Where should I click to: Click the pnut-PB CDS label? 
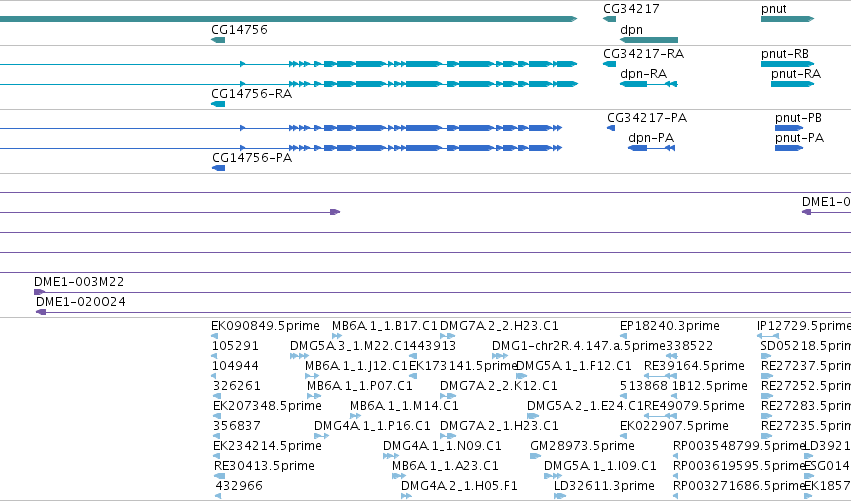pyautogui.click(x=798, y=118)
